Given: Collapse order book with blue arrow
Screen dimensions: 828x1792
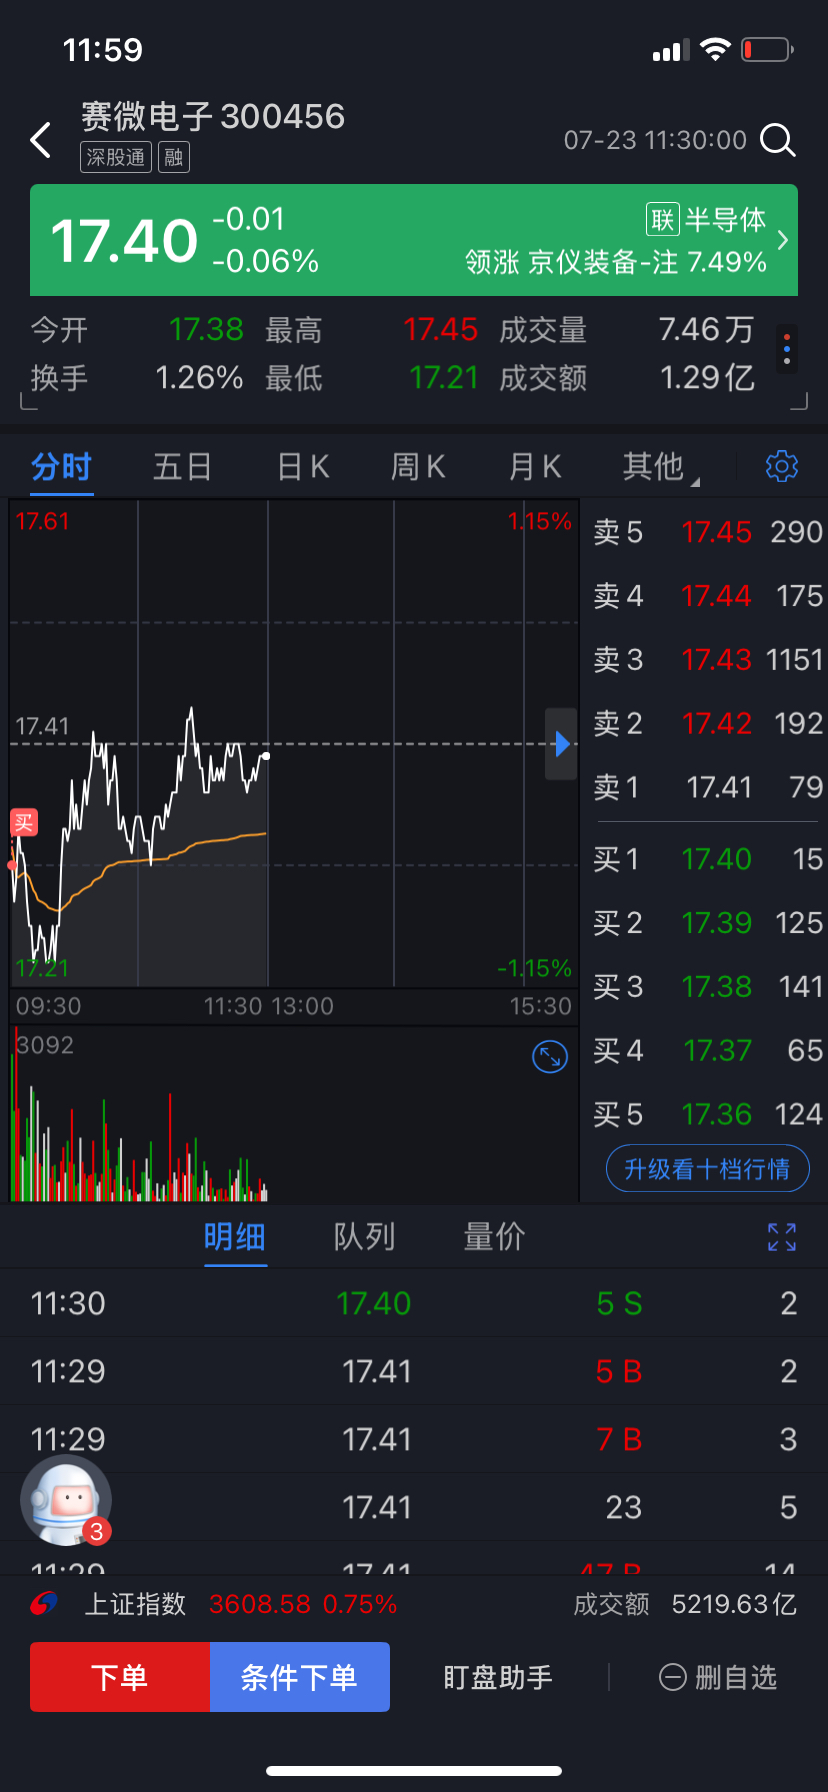Looking at the screenshot, I should (x=561, y=744).
